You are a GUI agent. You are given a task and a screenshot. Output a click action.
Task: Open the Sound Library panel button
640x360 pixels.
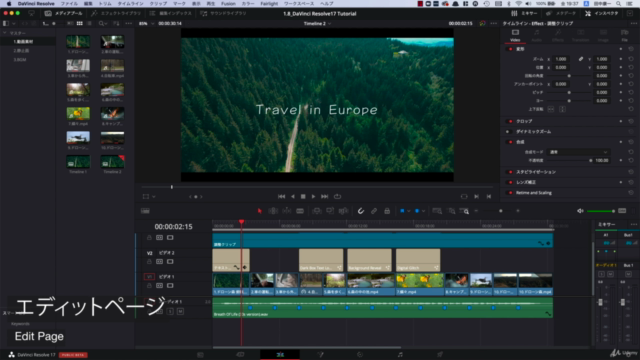tap(224, 13)
